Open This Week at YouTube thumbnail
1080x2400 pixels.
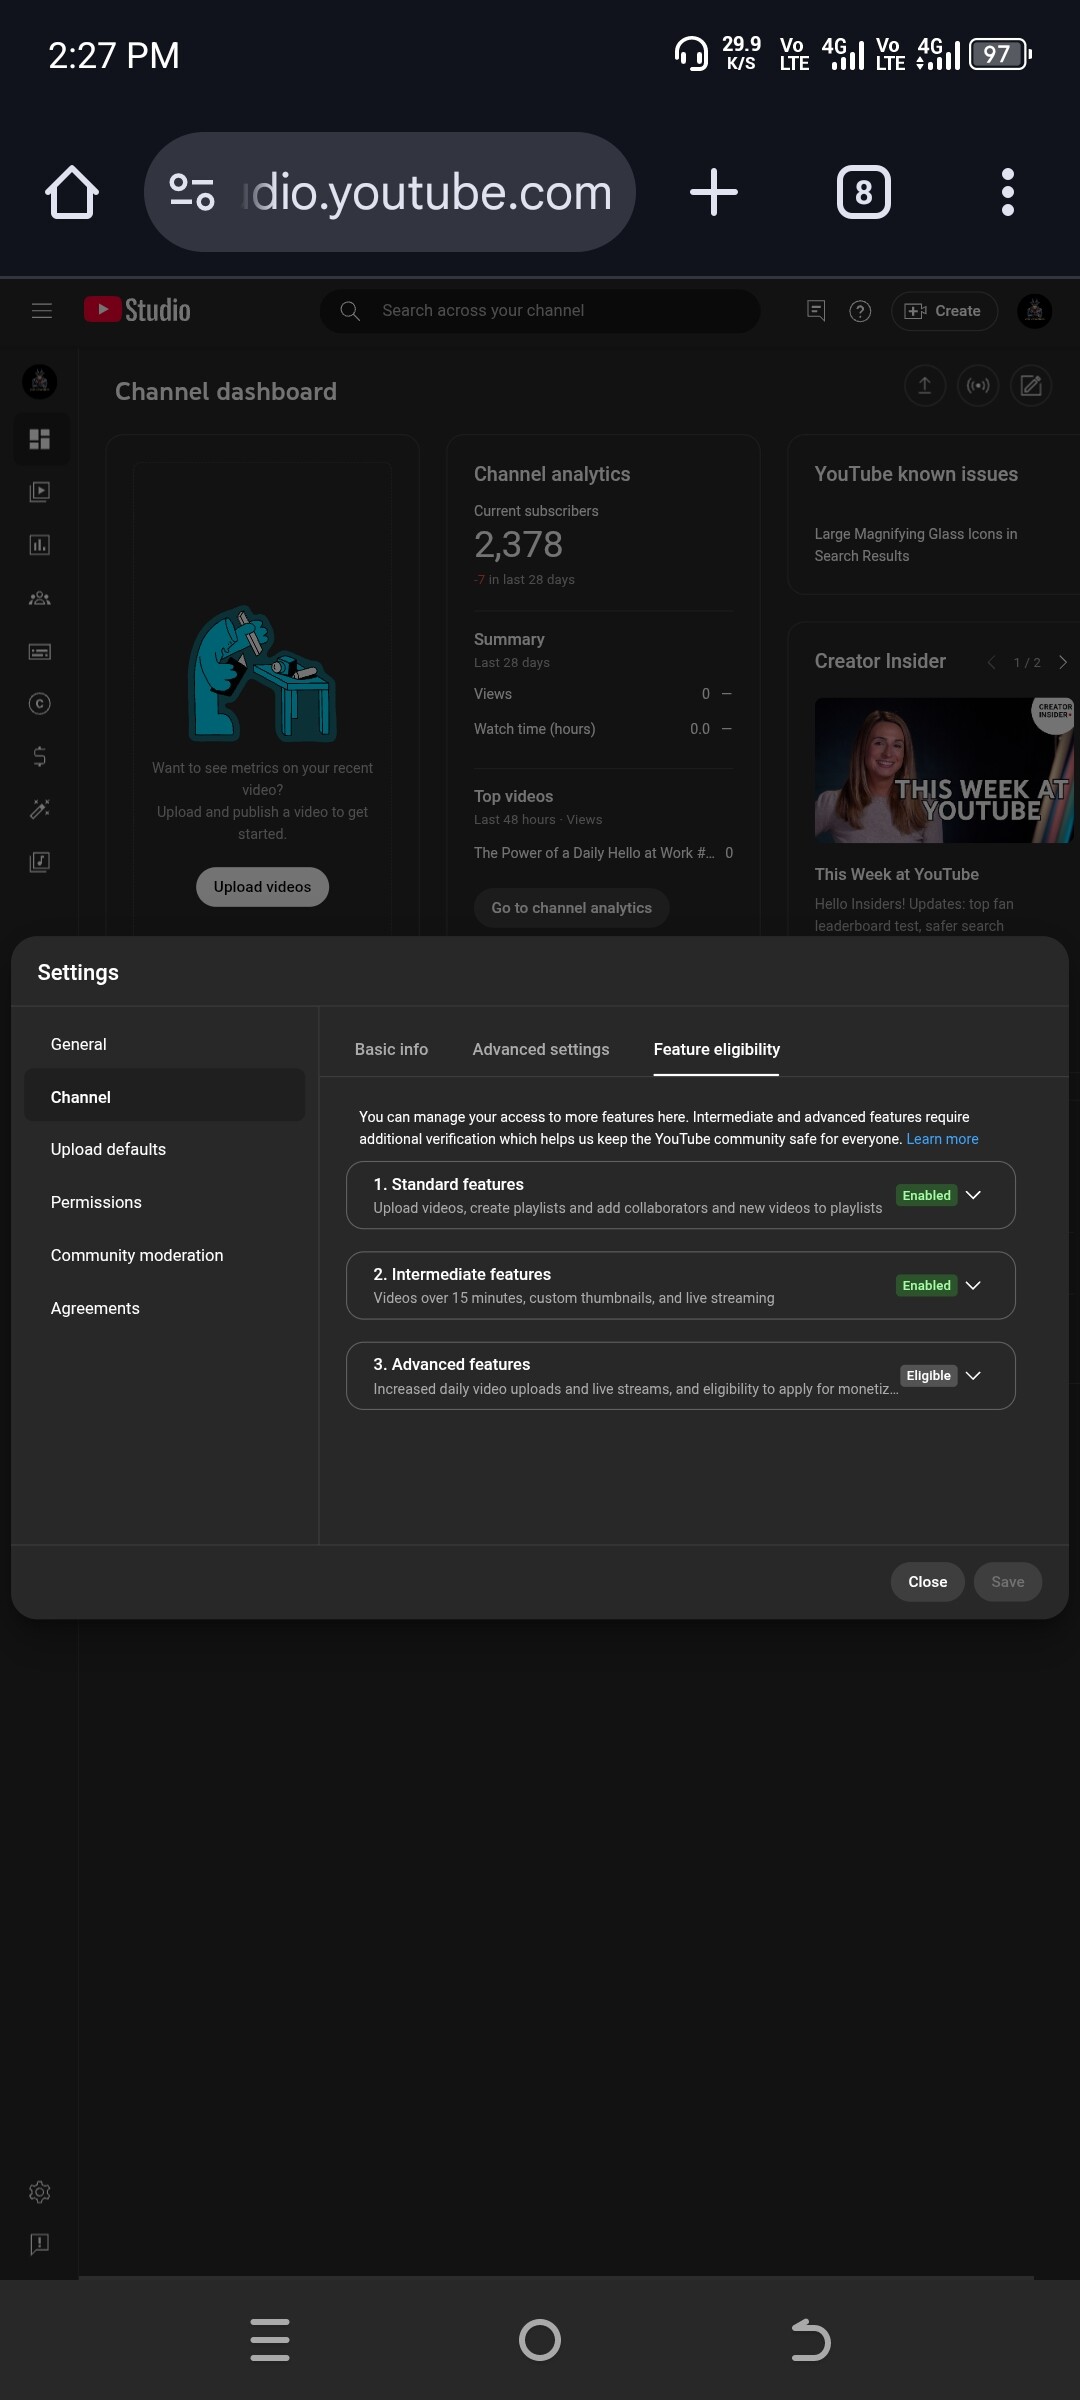pos(944,770)
